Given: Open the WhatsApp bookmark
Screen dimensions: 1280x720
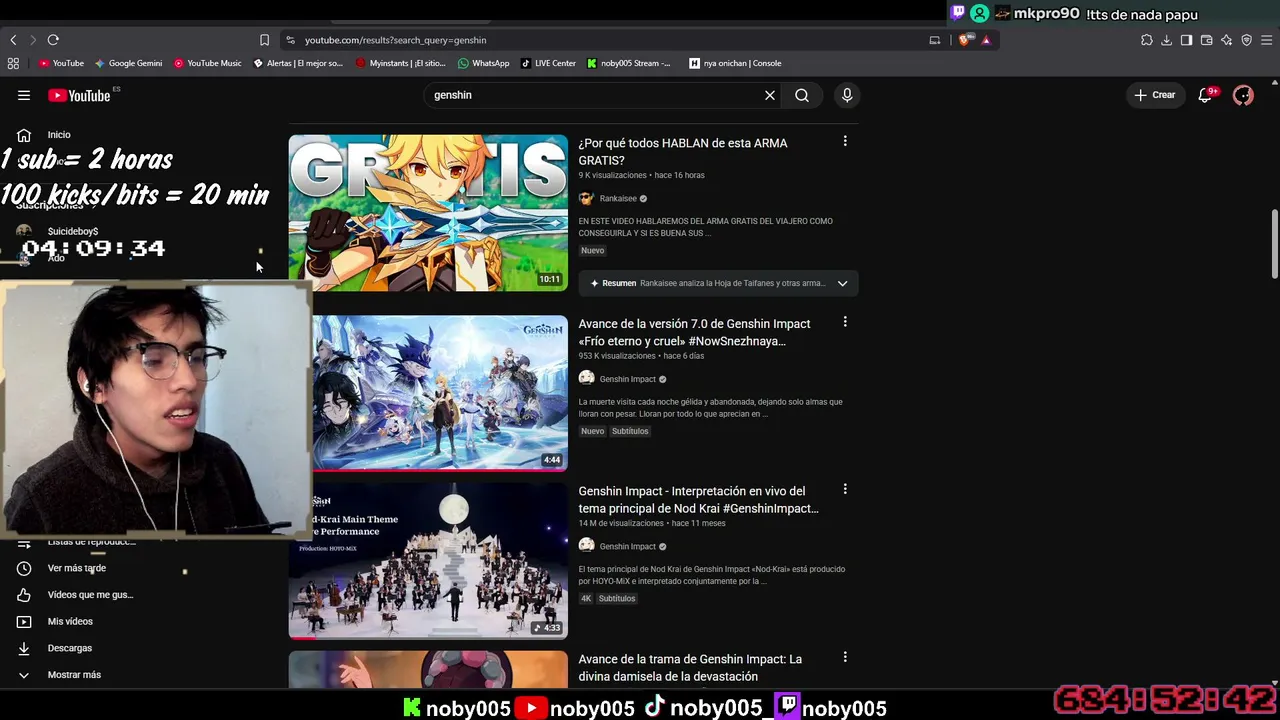Looking at the screenshot, I should click(x=483, y=63).
